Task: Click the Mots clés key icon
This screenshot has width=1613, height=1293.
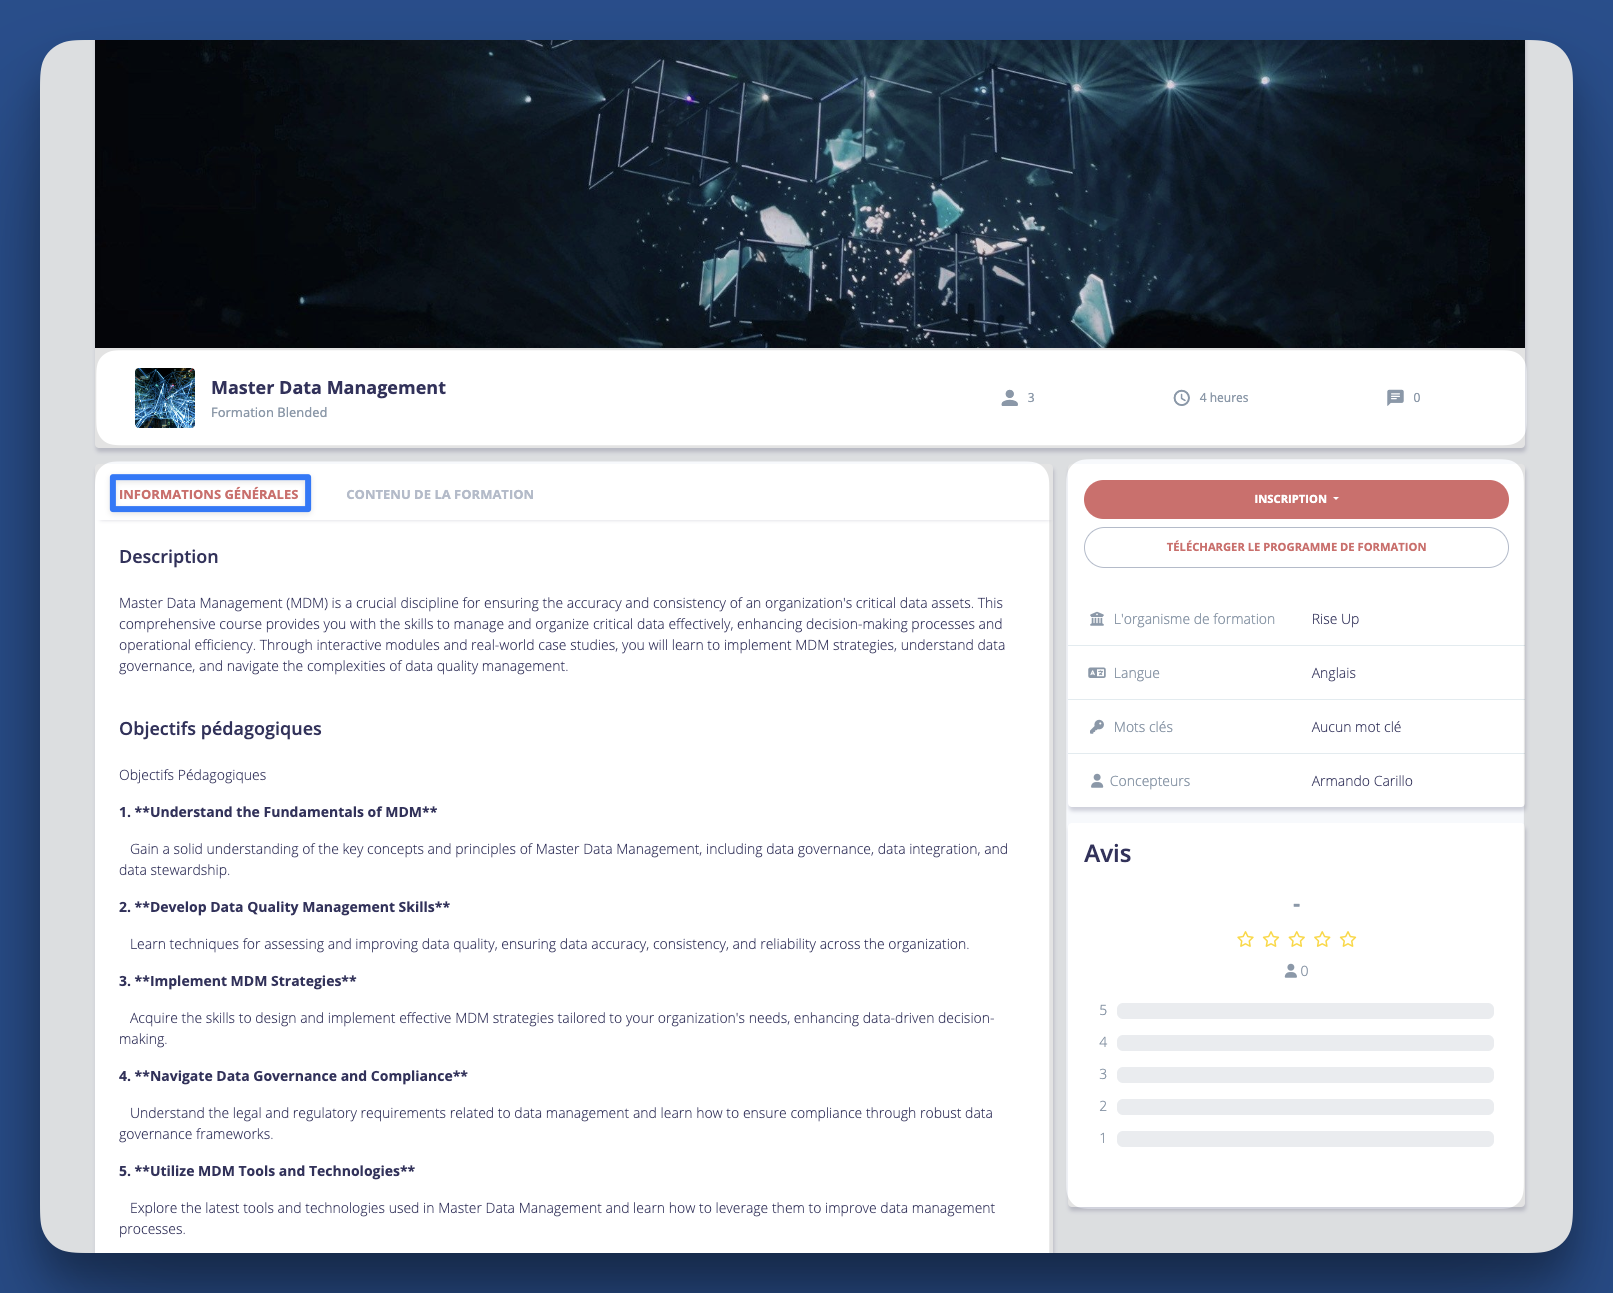Action: [1097, 727]
